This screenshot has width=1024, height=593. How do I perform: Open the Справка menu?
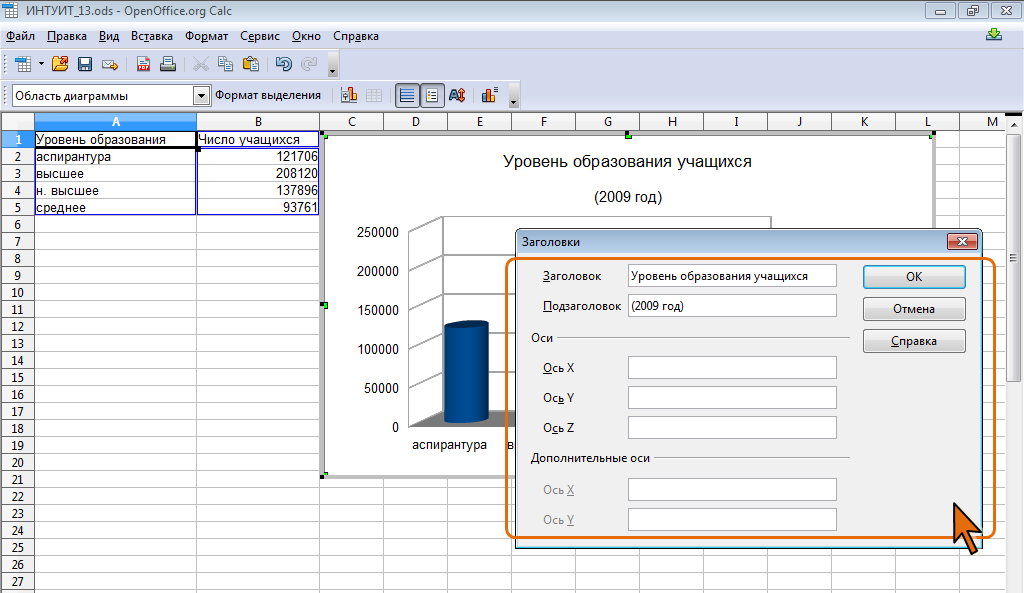point(356,36)
